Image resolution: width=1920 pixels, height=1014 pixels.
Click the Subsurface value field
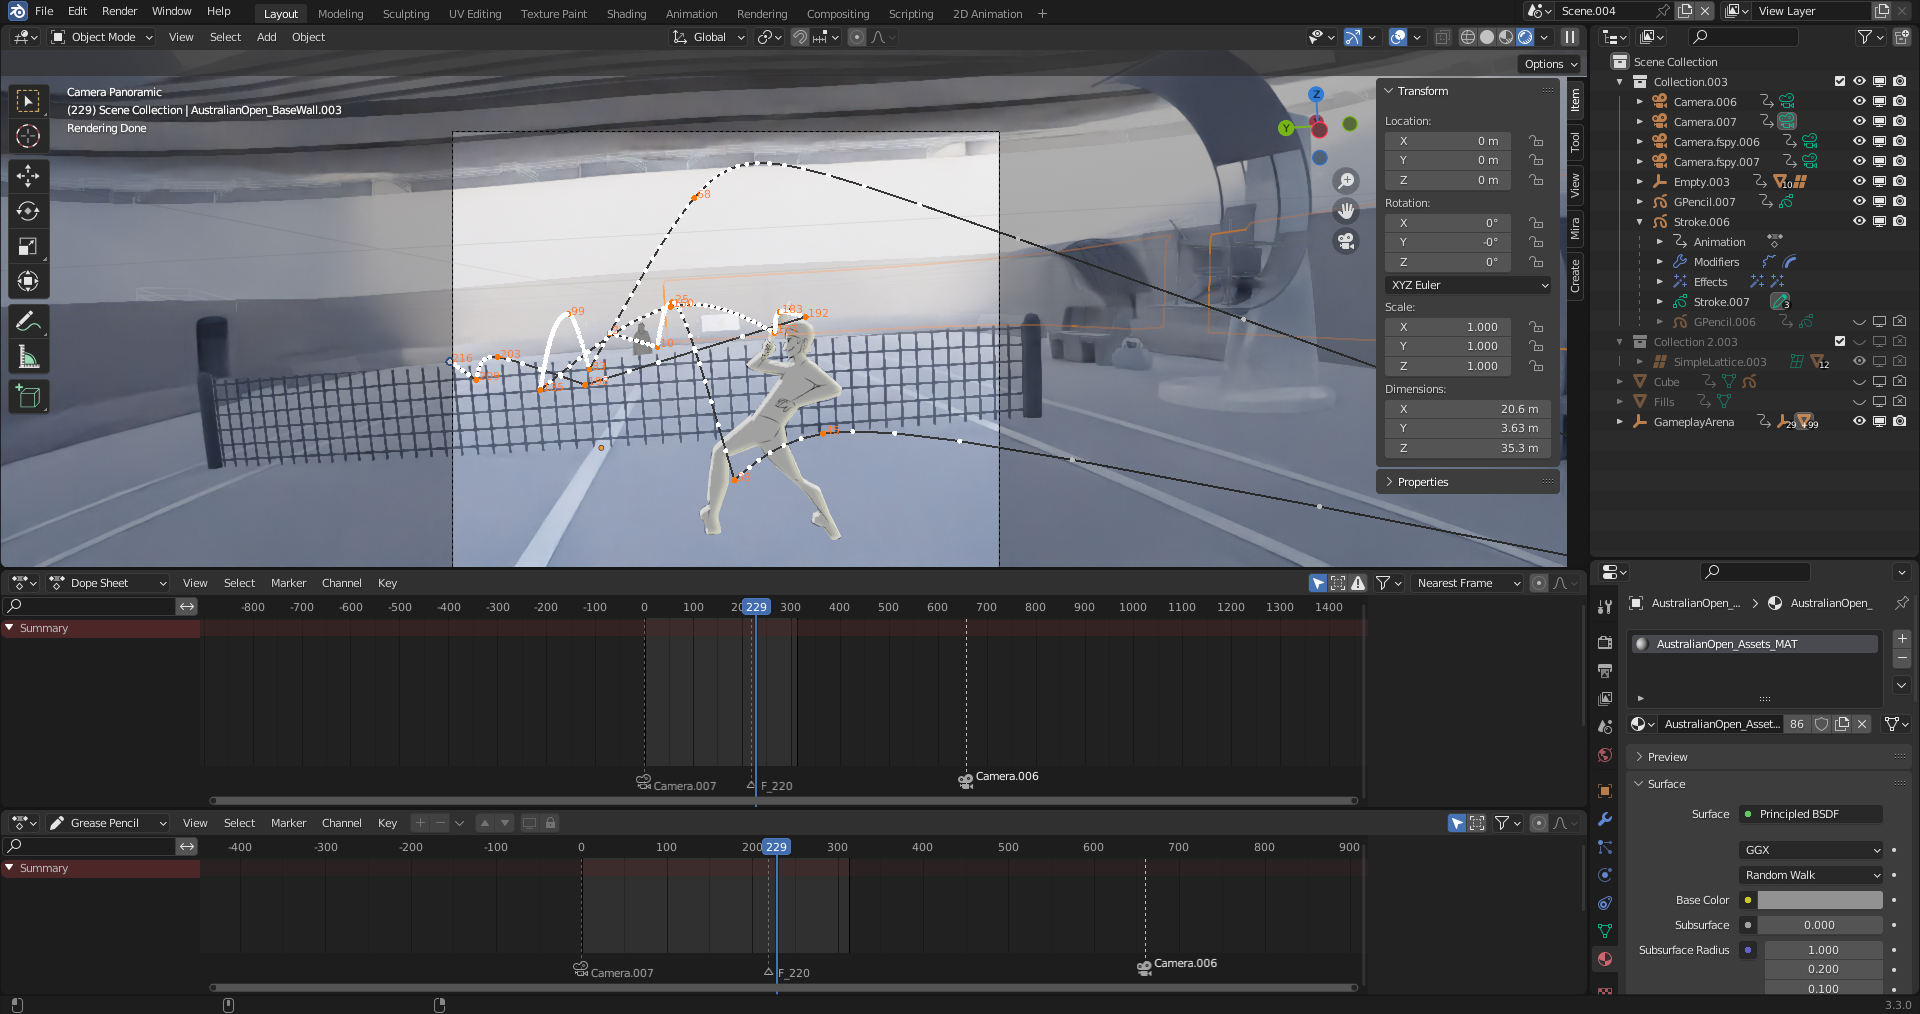point(1819,925)
